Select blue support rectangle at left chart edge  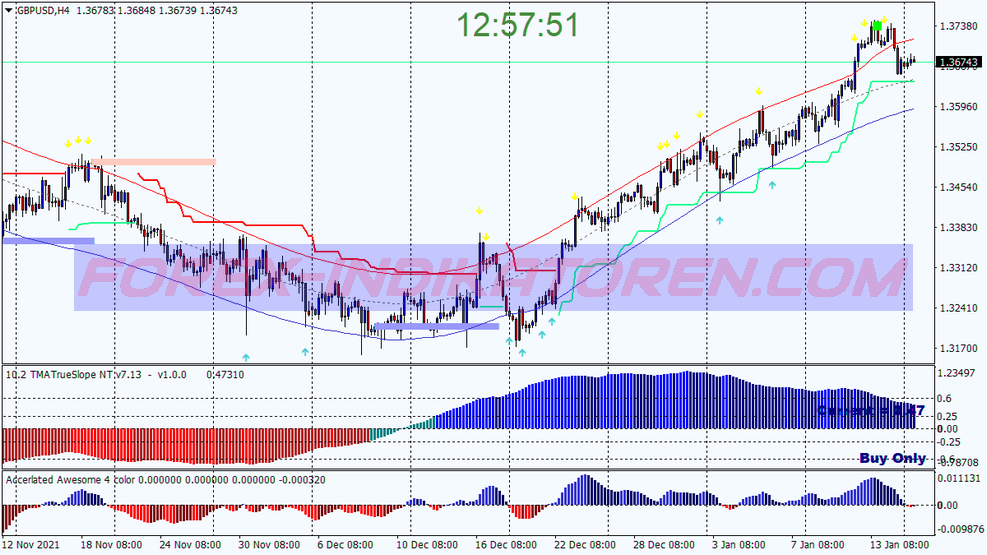(48, 240)
